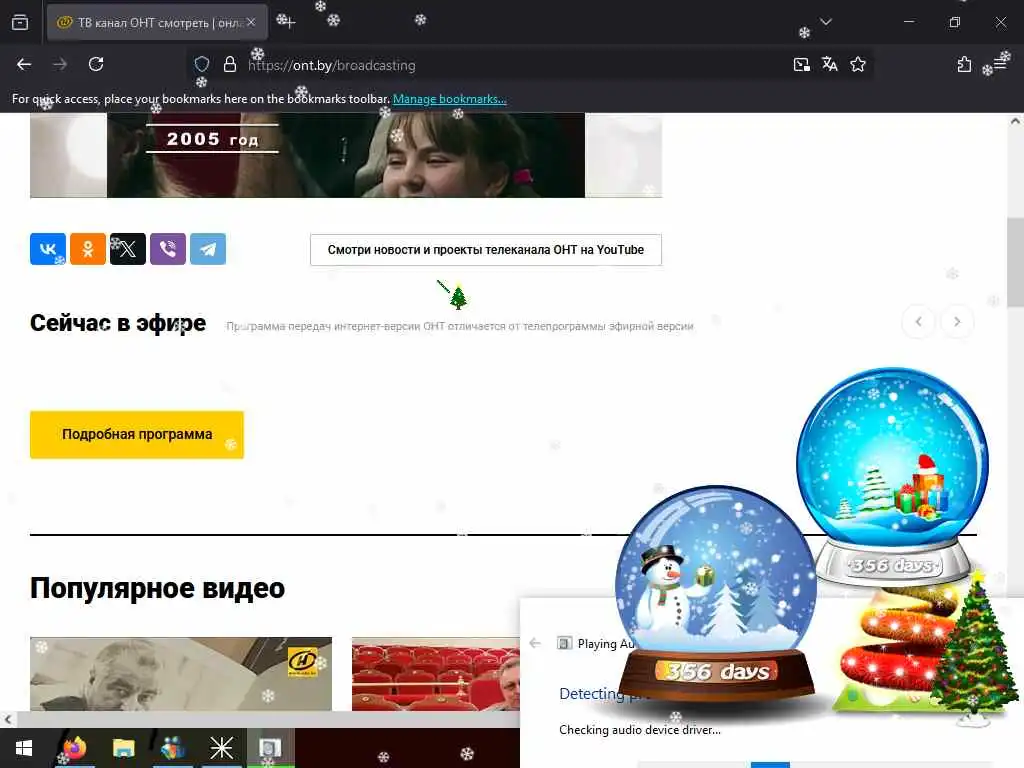The height and width of the screenshot is (768, 1024).
Task: Click the page scroll up arrow
Action: coord(1015,121)
